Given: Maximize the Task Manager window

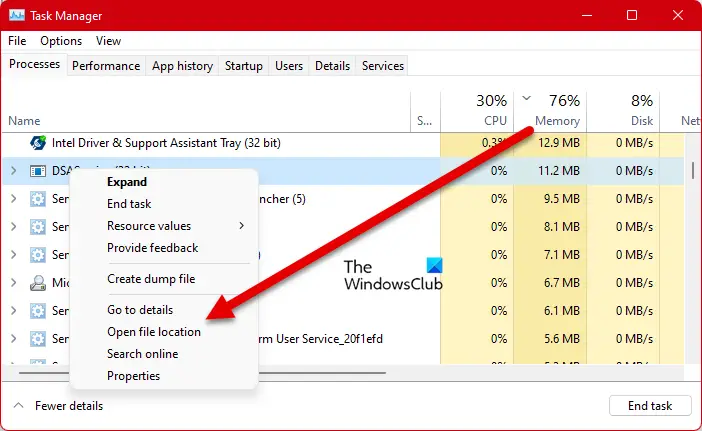Looking at the screenshot, I should point(632,15).
